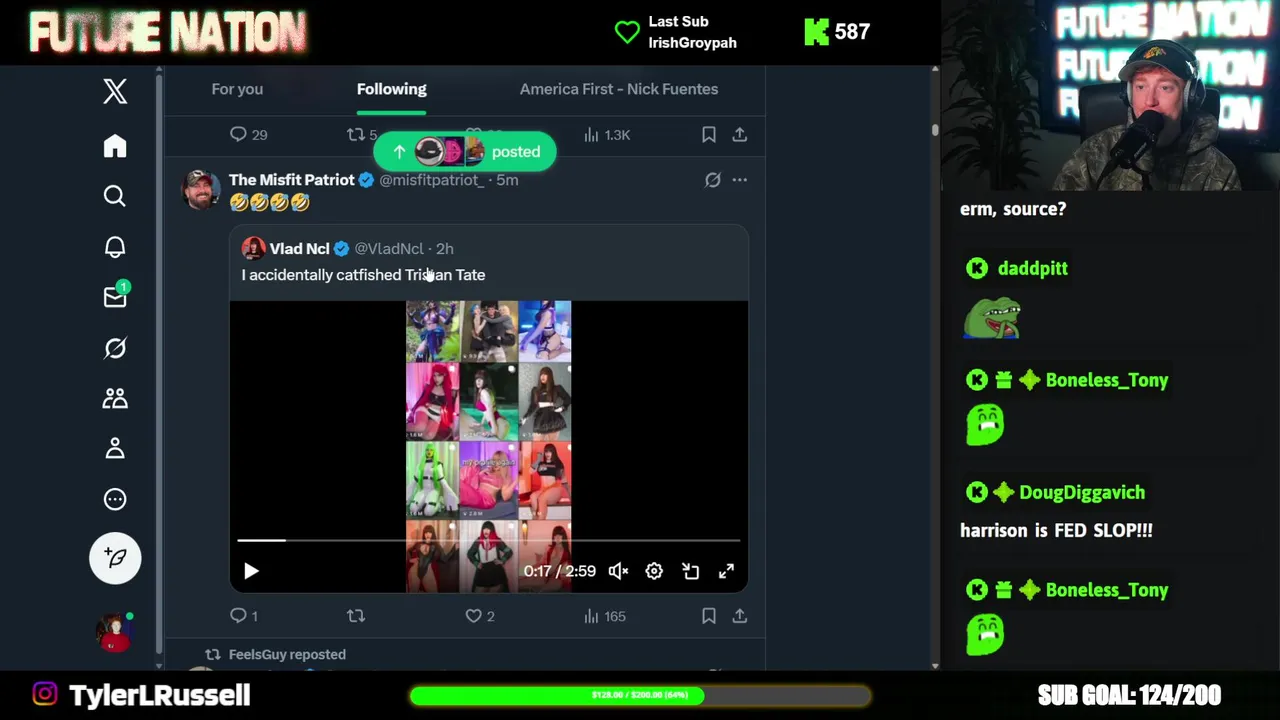
Task: Click the Instagram icon in overlay
Action: [45, 694]
